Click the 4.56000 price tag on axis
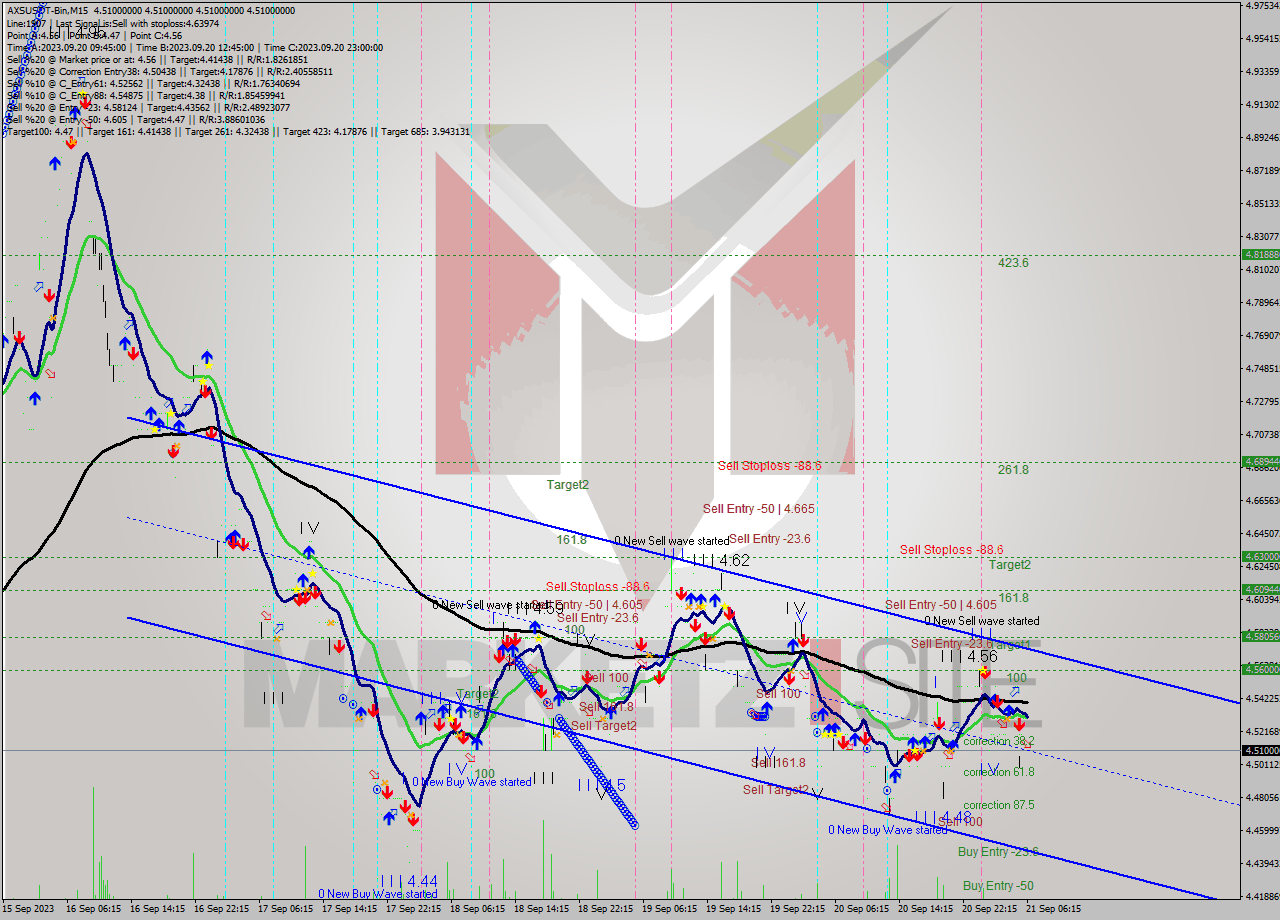Viewport: 1280px width, 920px height. coord(1260,669)
